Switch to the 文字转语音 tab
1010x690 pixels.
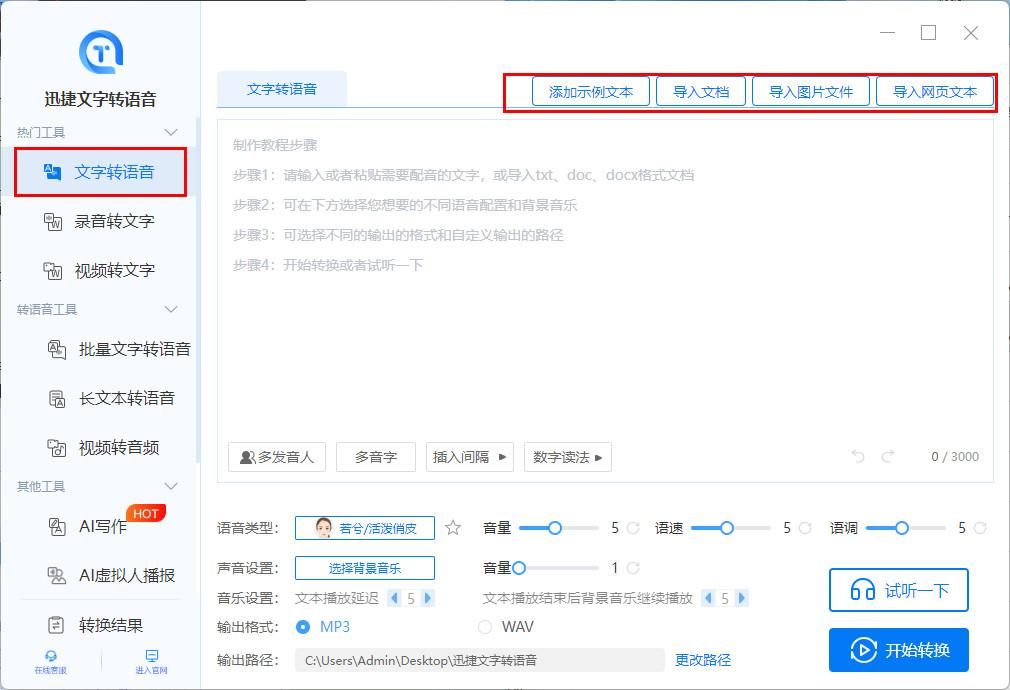coord(282,89)
